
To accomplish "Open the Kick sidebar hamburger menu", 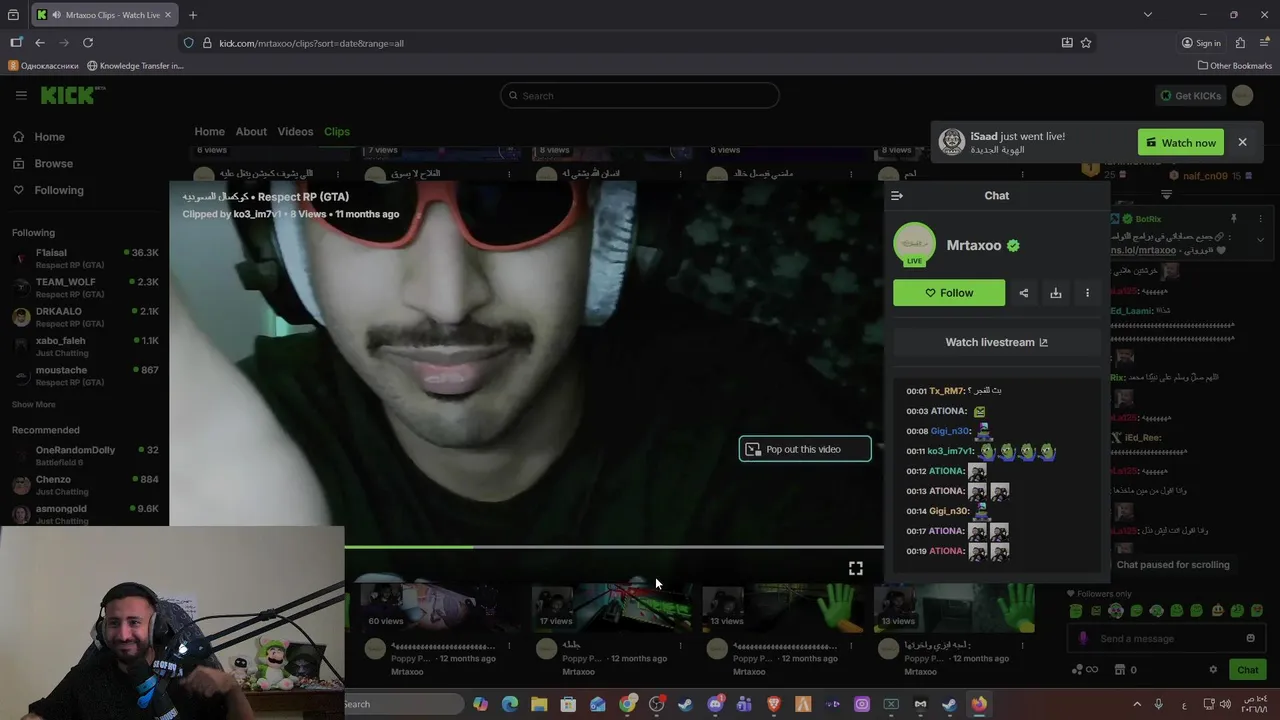I will (21, 95).
